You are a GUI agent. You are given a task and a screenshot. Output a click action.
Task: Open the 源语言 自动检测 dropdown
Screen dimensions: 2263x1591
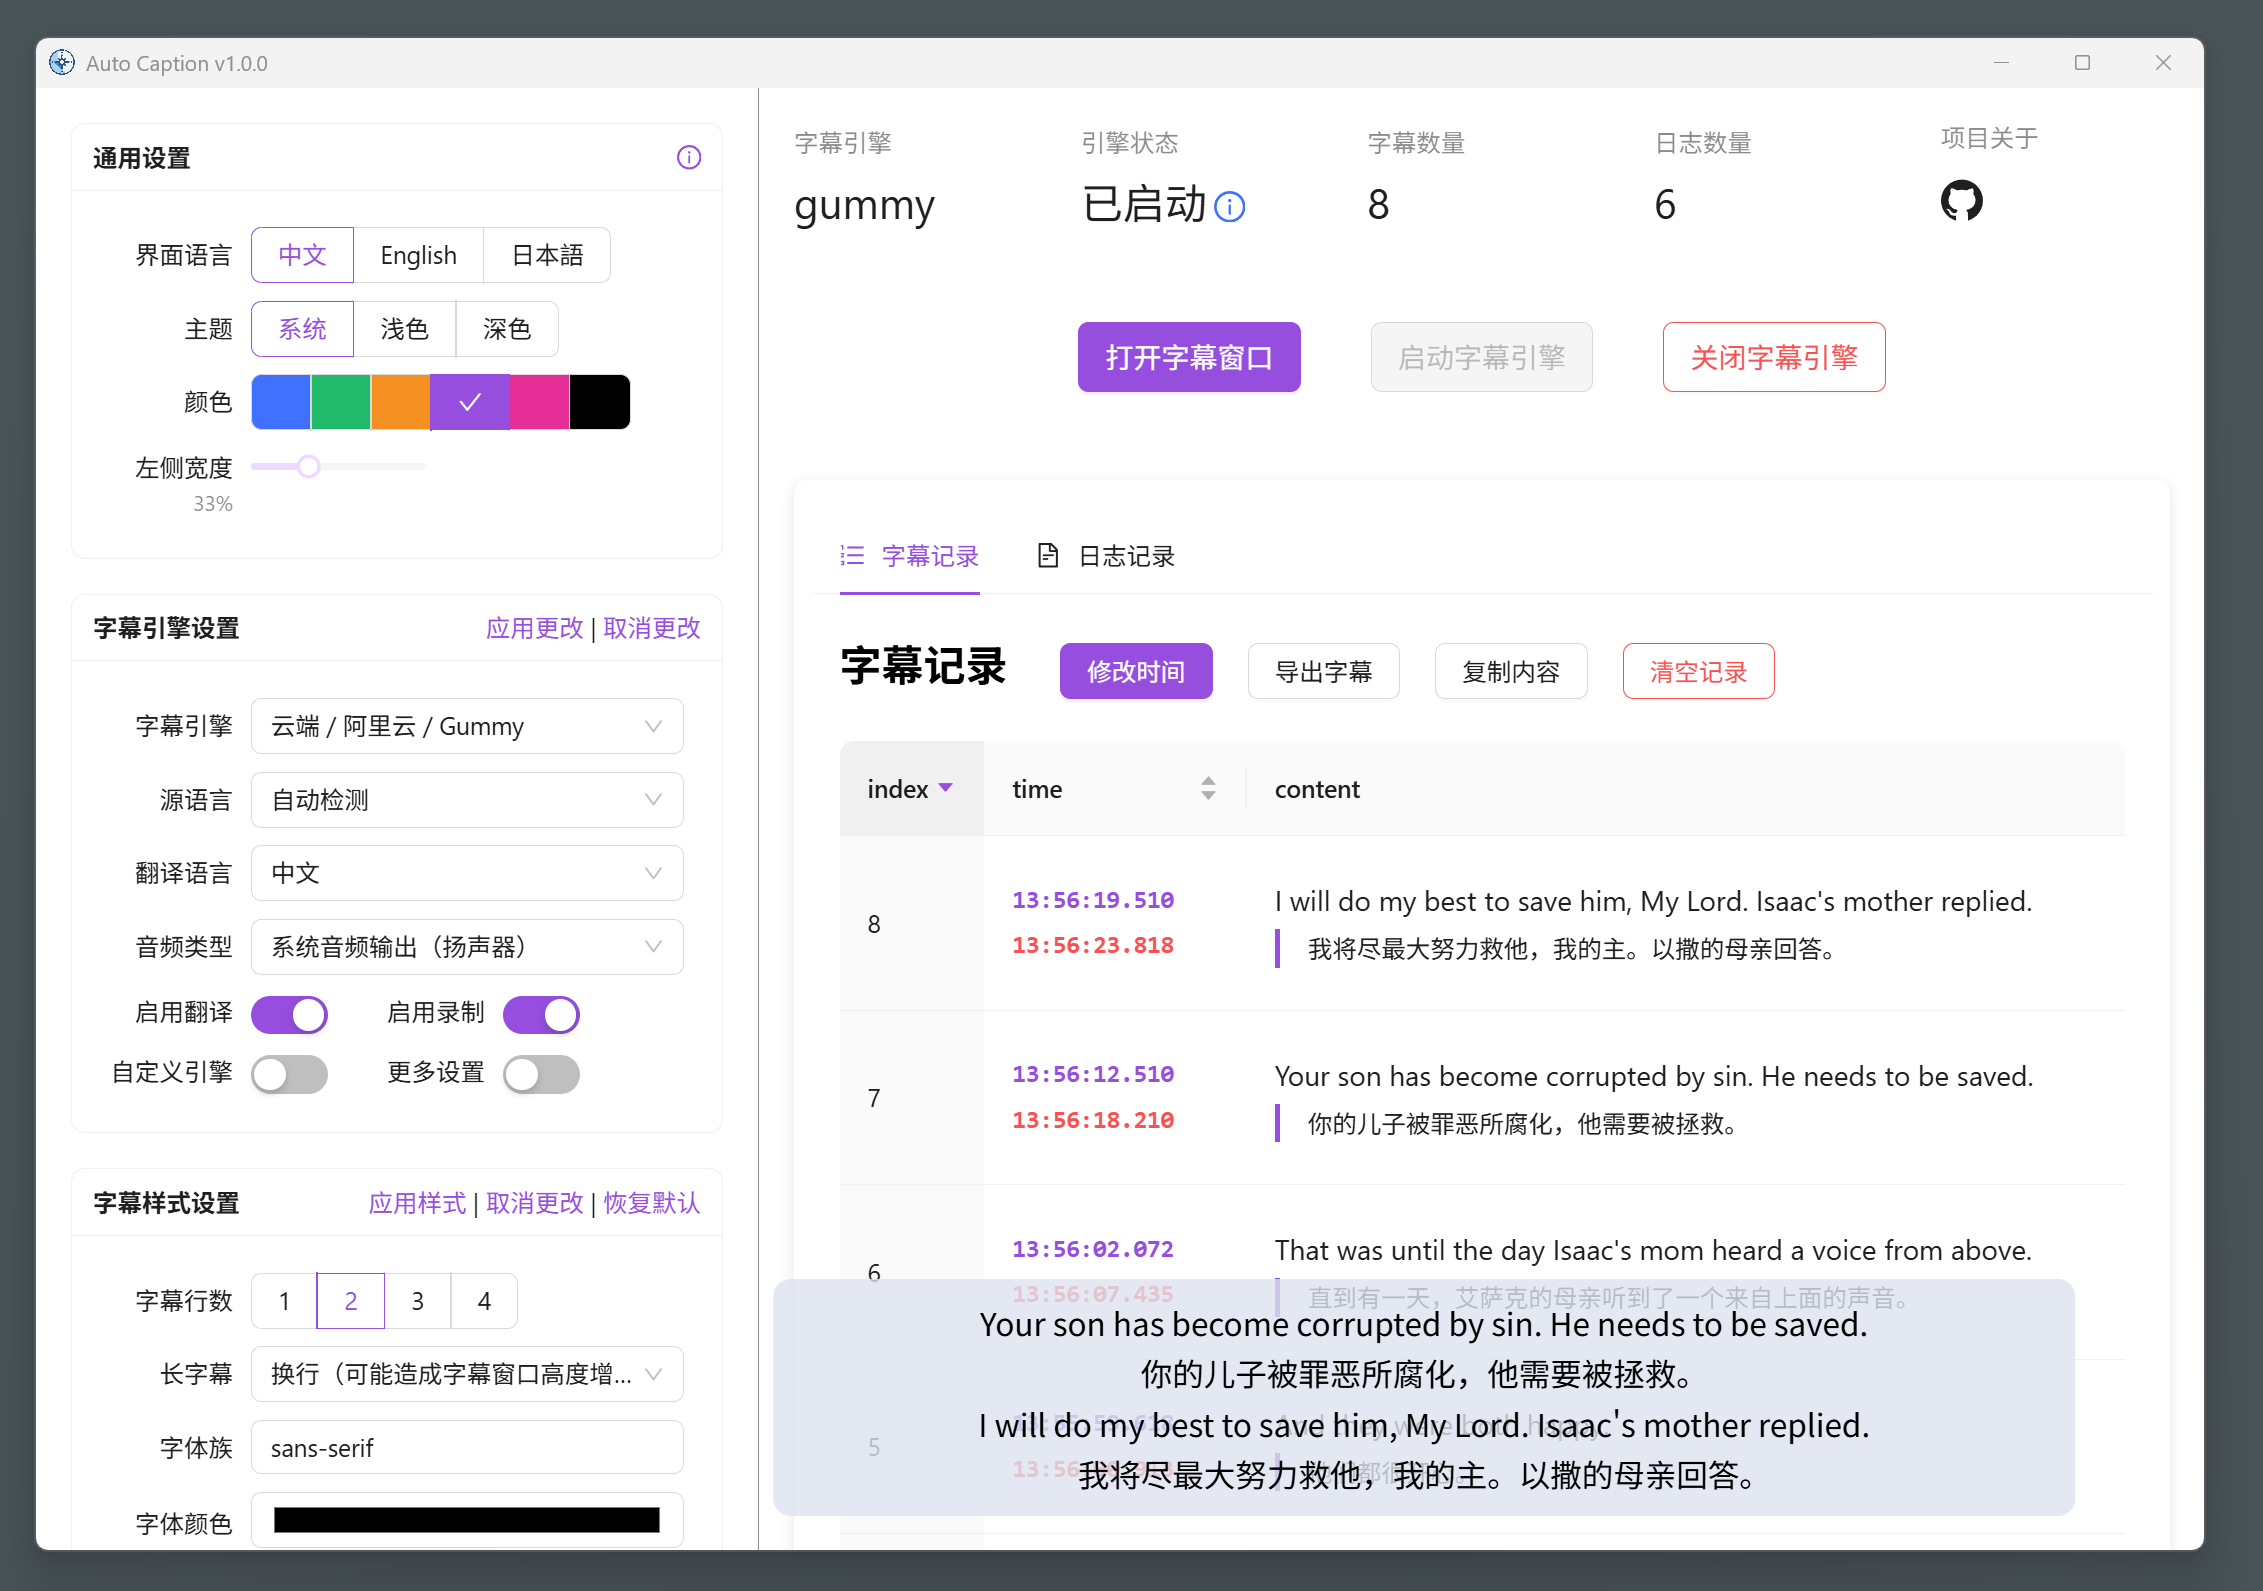467,800
